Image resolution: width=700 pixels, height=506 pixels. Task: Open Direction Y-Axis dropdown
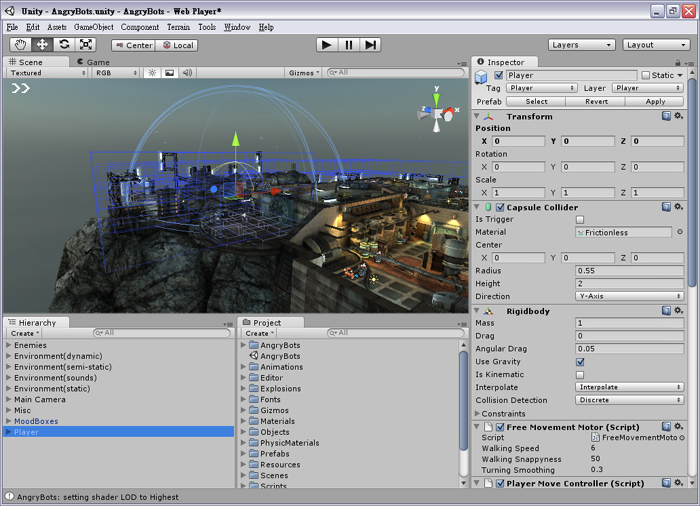pyautogui.click(x=629, y=296)
